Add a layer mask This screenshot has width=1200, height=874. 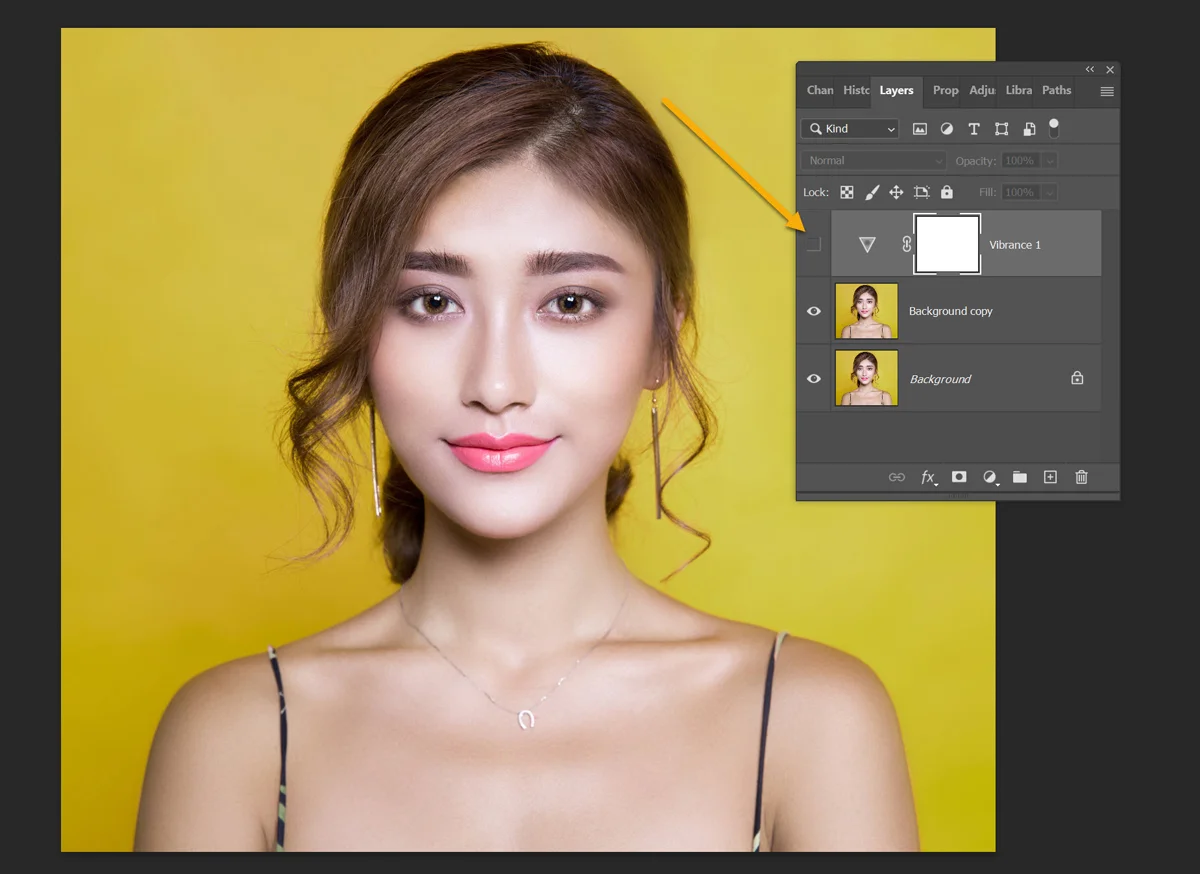(x=959, y=477)
